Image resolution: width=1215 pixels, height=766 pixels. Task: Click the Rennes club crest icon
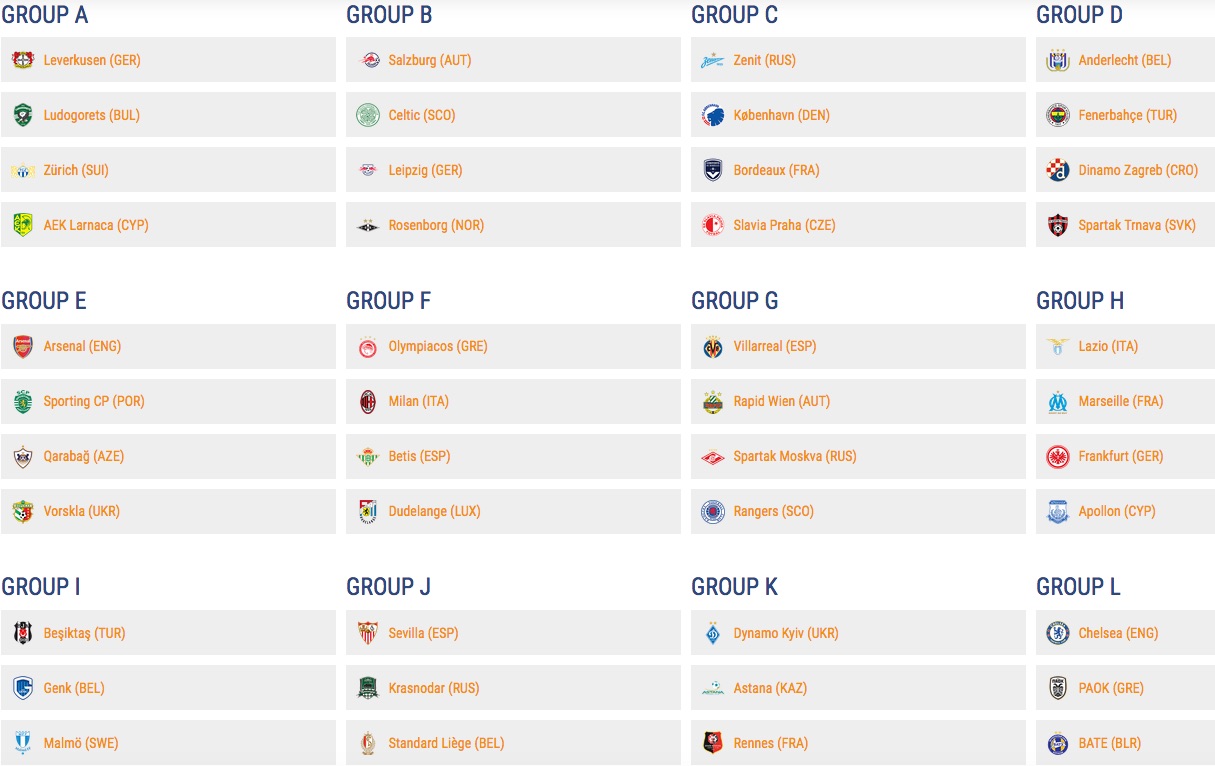(x=712, y=743)
